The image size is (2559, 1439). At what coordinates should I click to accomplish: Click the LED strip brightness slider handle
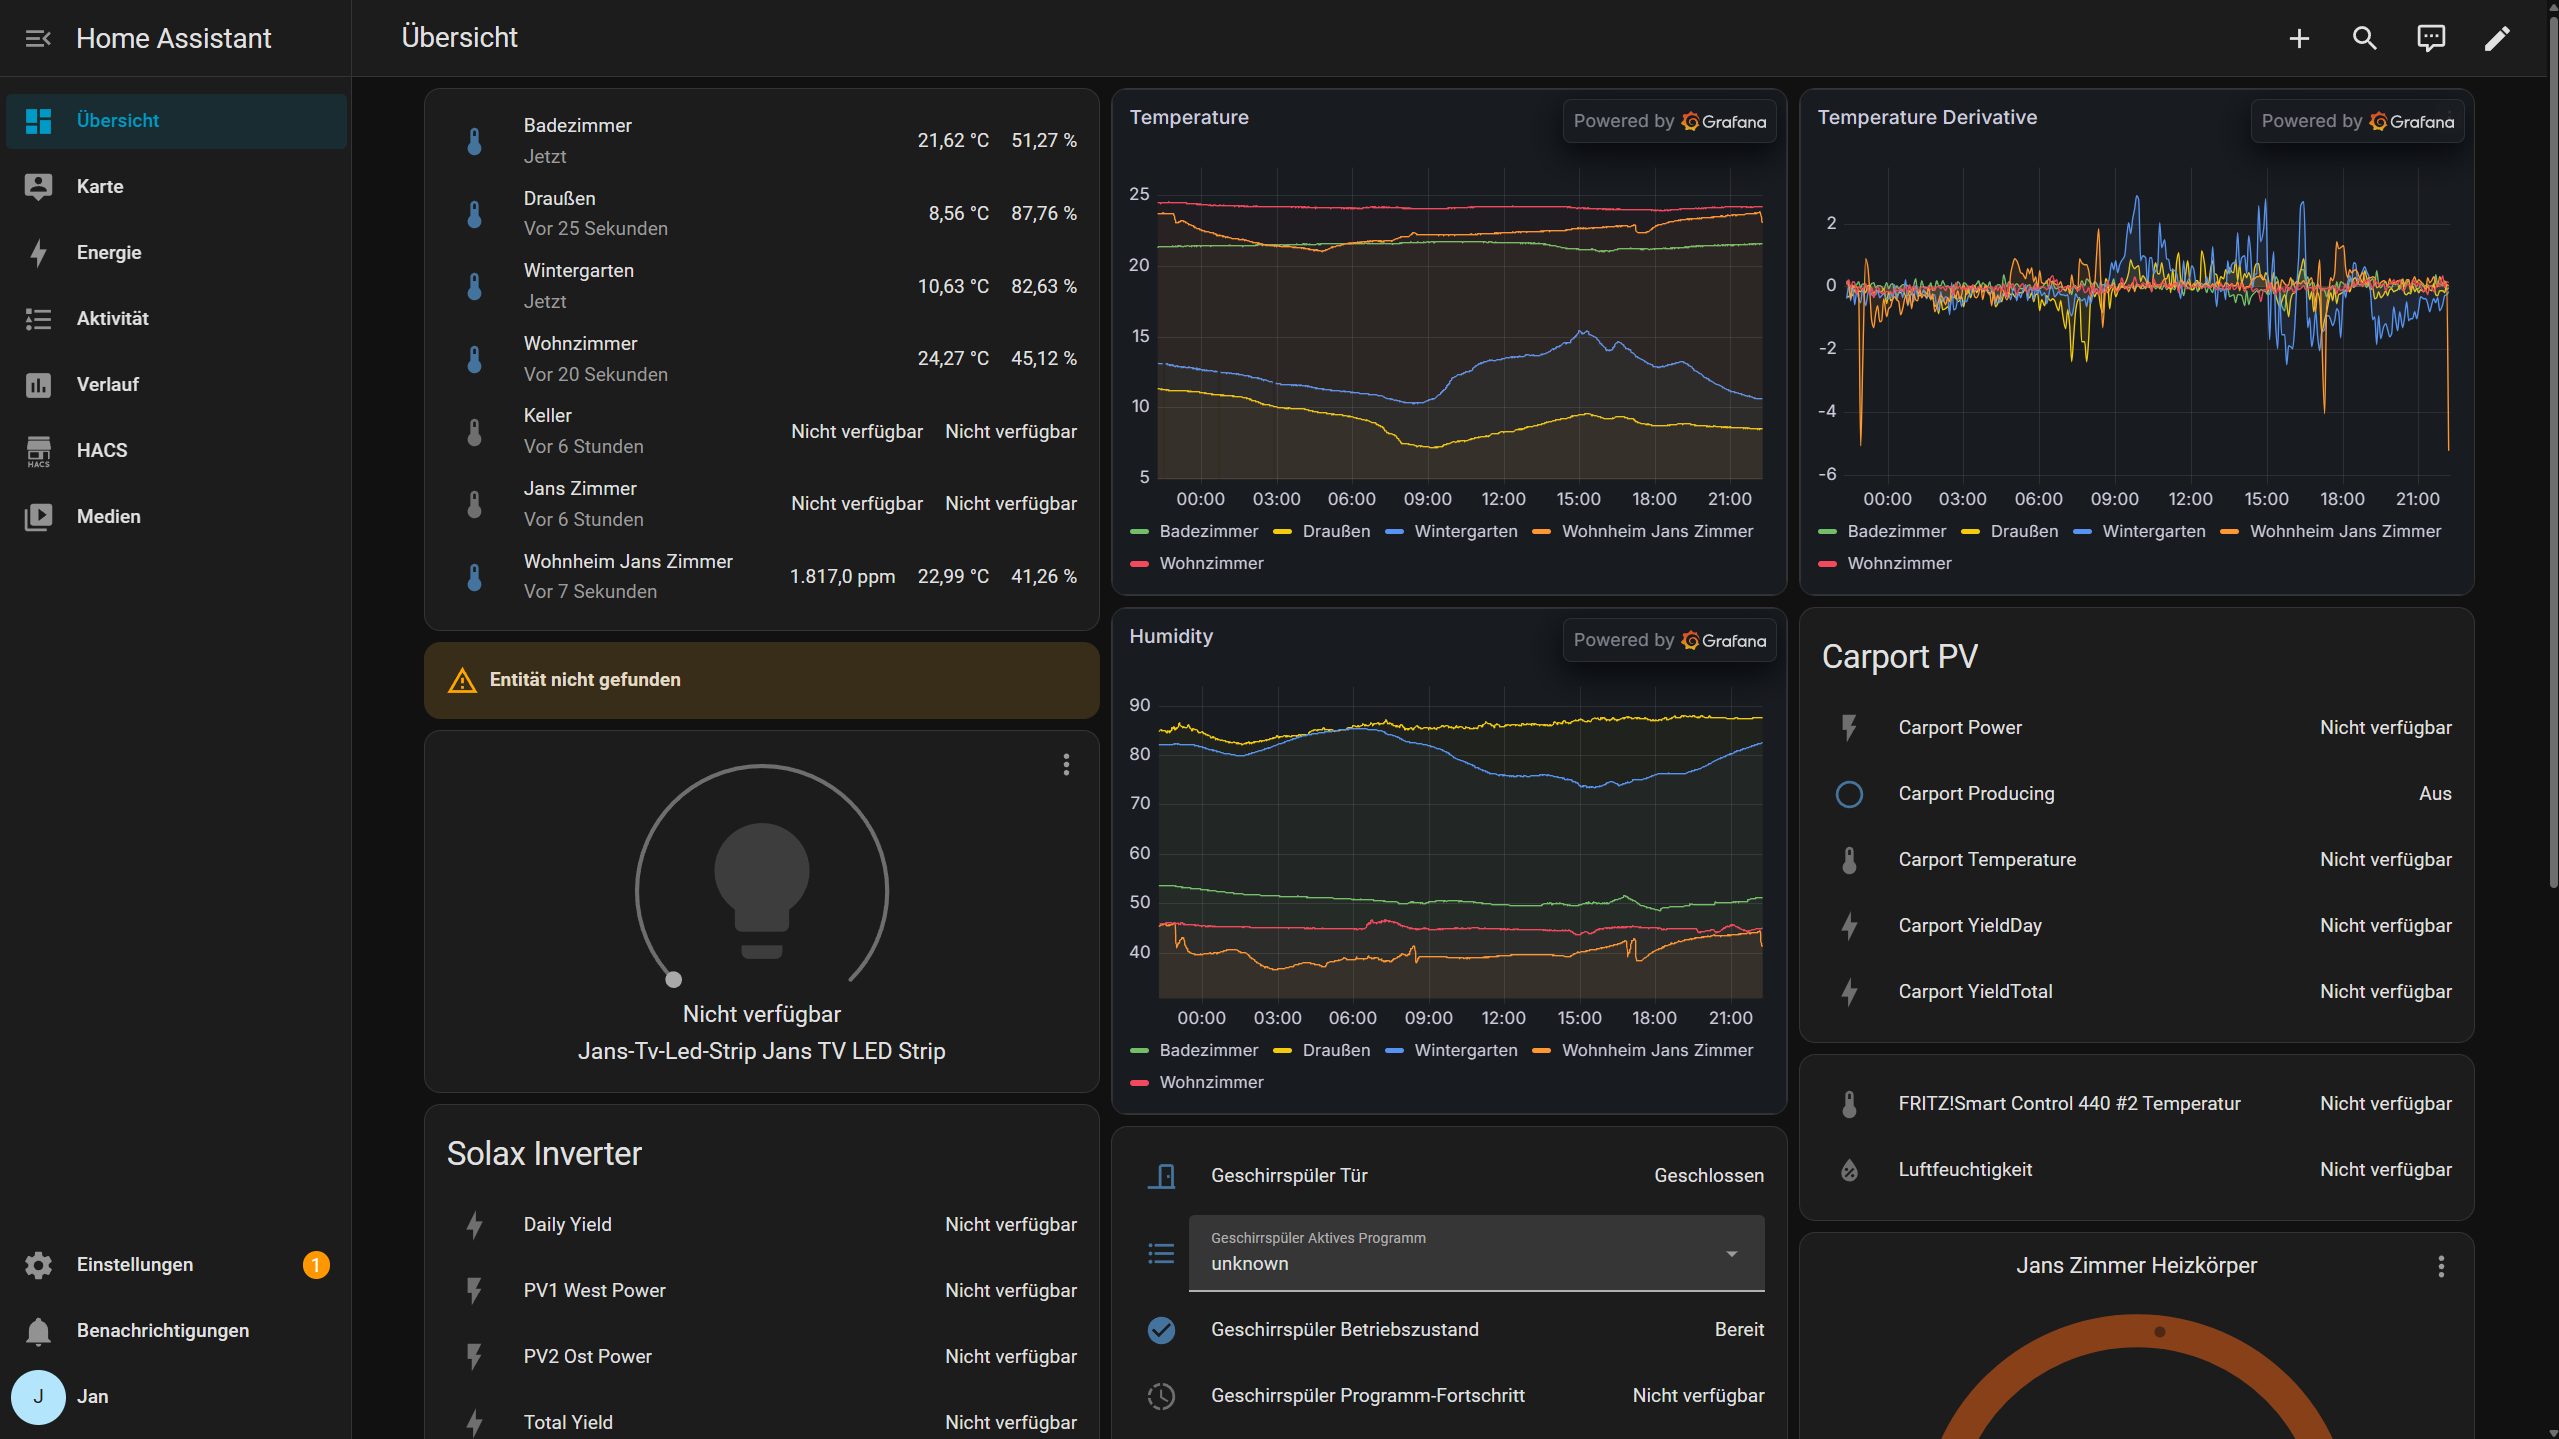674,980
